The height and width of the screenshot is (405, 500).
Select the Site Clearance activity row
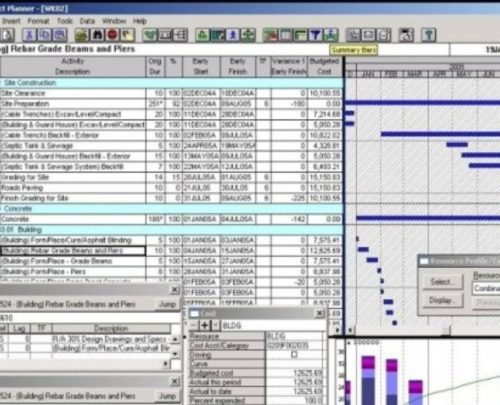tap(172, 93)
